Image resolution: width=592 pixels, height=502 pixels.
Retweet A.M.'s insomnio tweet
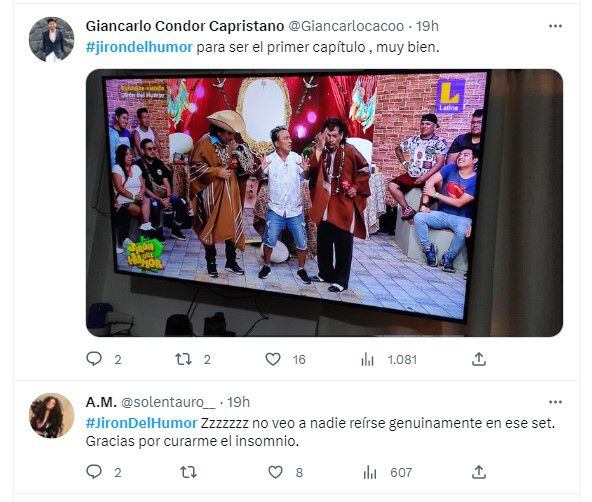[188, 472]
